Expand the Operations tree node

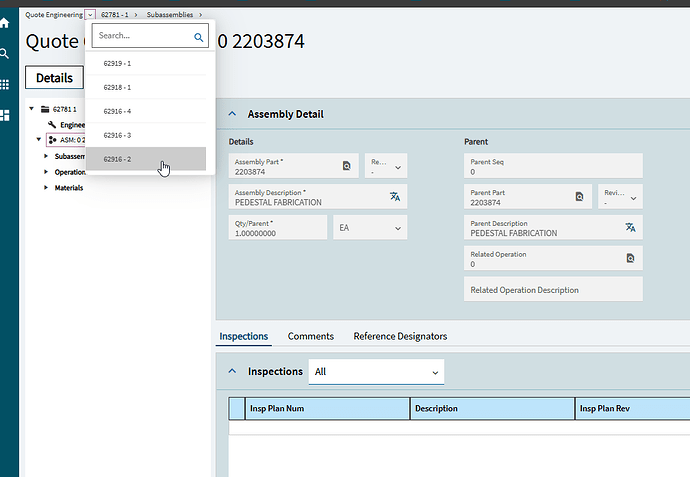click(x=46, y=172)
